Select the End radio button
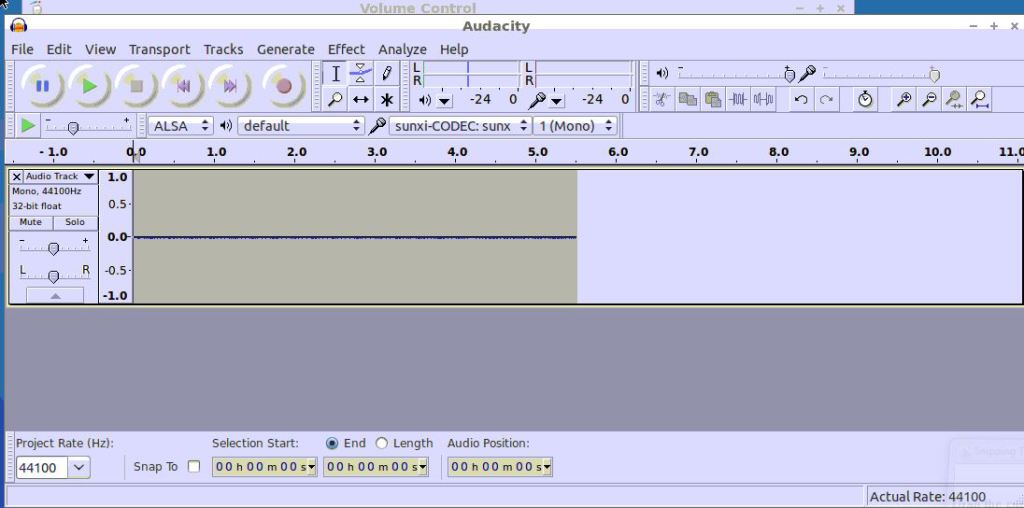Image resolution: width=1024 pixels, height=508 pixels. 332,443
